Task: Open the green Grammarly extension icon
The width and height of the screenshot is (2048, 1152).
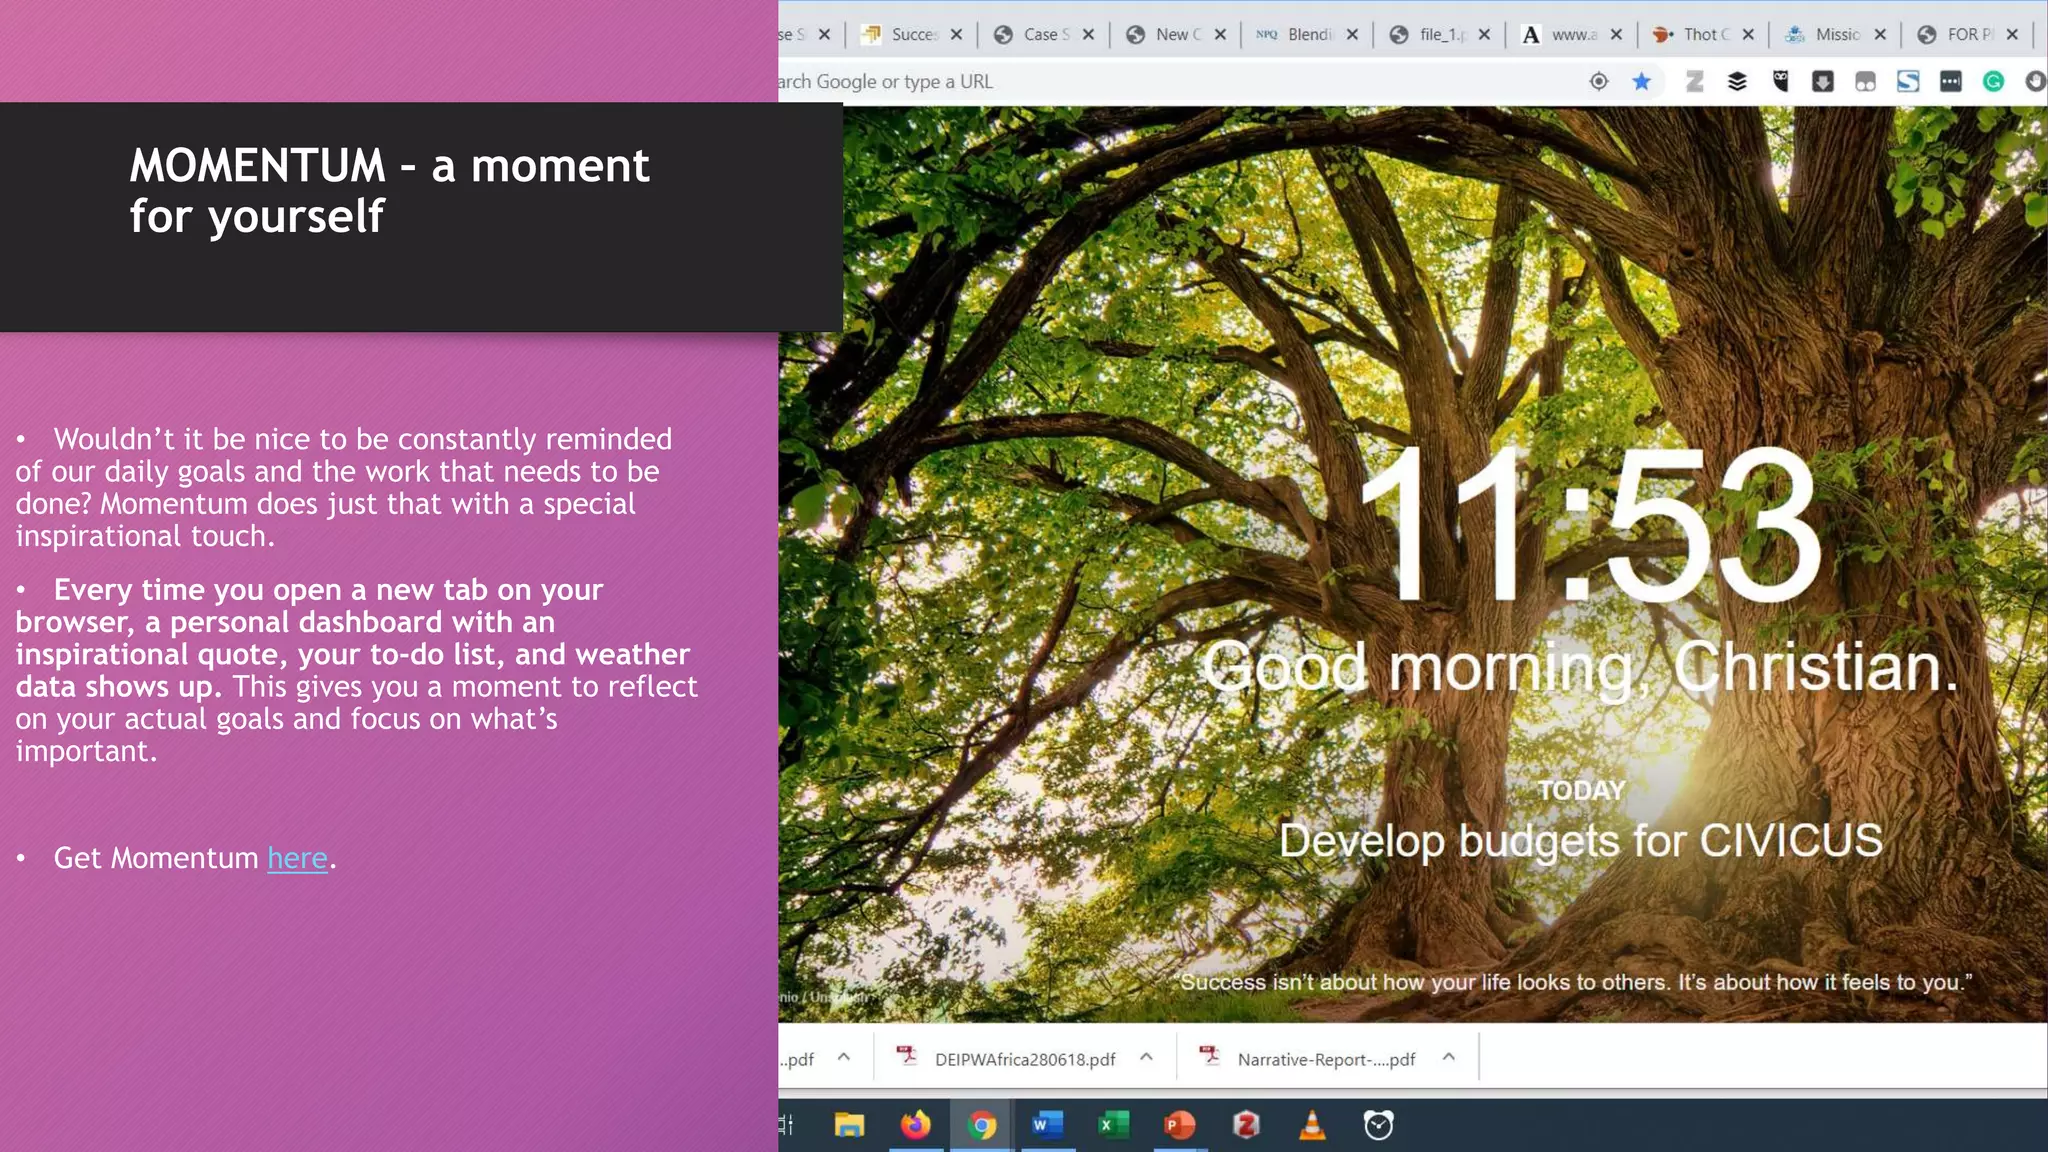Action: (1993, 82)
